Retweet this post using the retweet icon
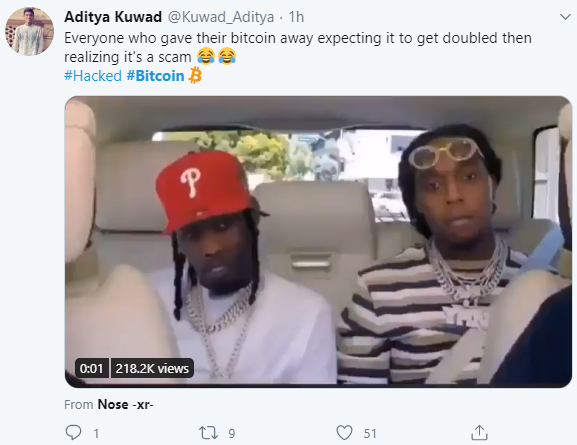 pos(208,433)
